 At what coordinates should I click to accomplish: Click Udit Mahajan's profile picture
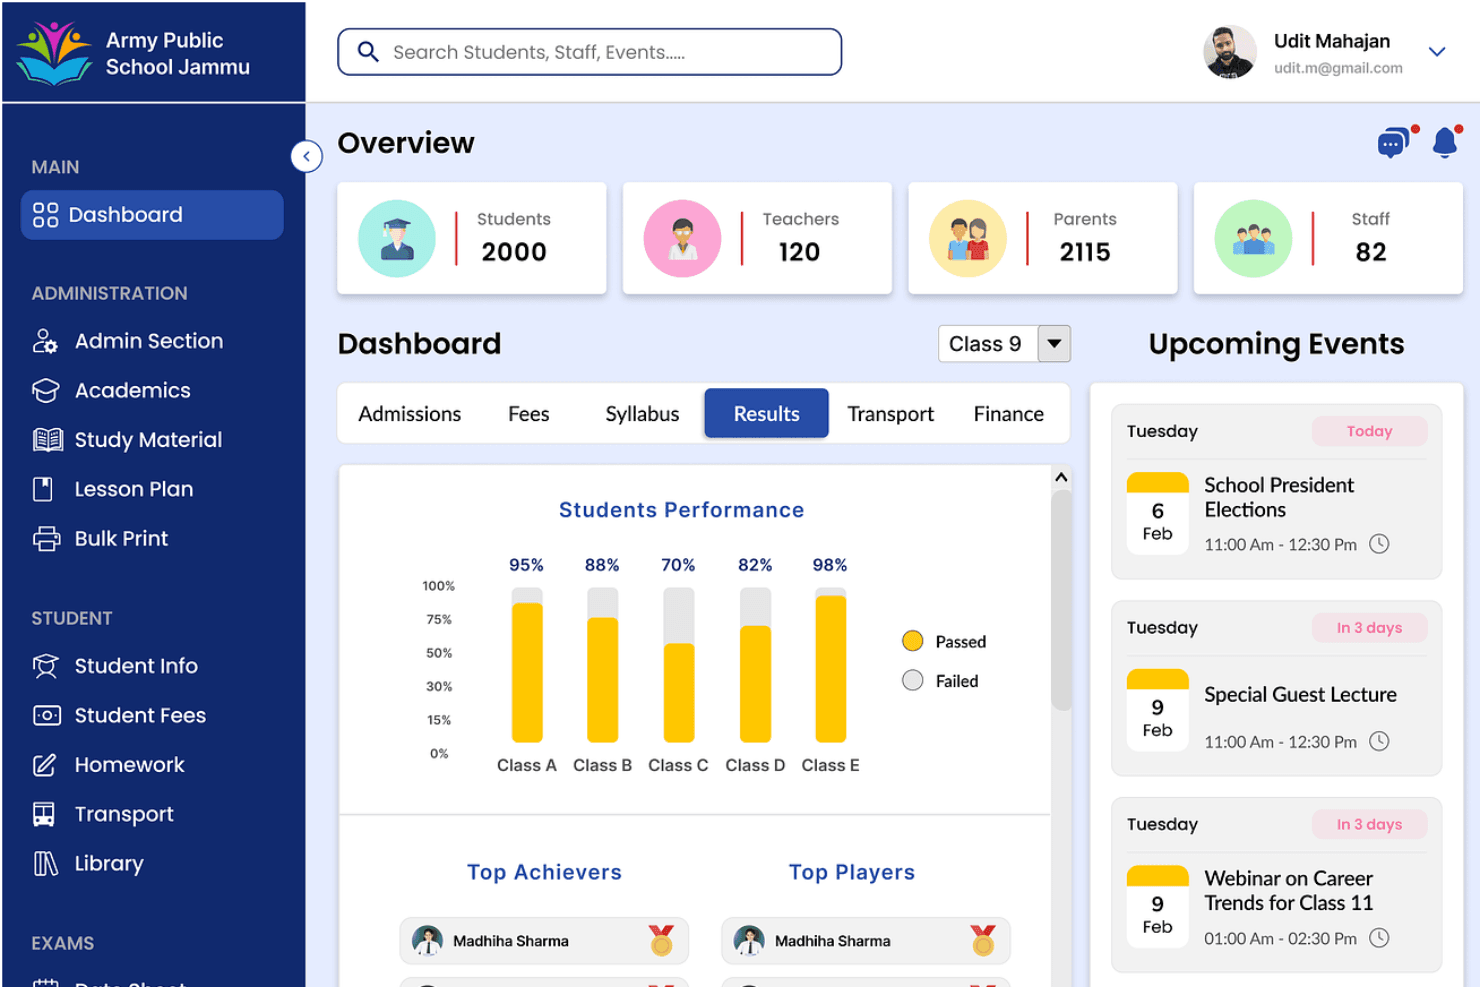pos(1230,52)
